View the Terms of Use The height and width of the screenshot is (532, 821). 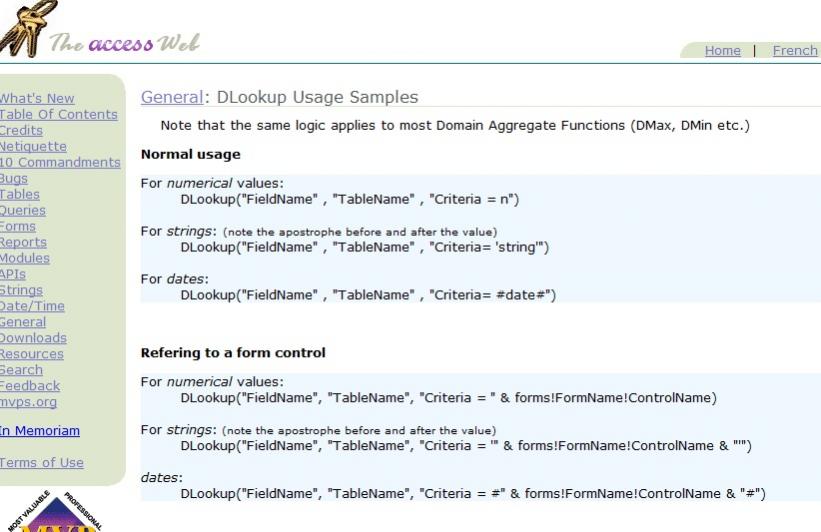(x=42, y=463)
